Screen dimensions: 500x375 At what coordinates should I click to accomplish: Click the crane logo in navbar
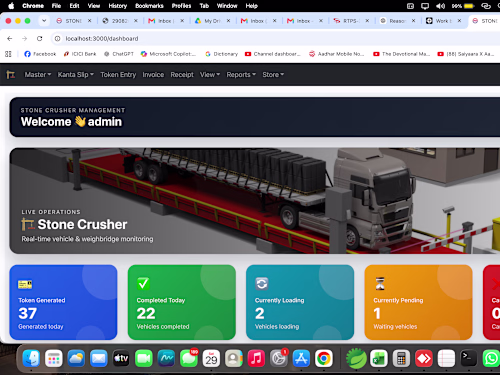[x=11, y=74]
